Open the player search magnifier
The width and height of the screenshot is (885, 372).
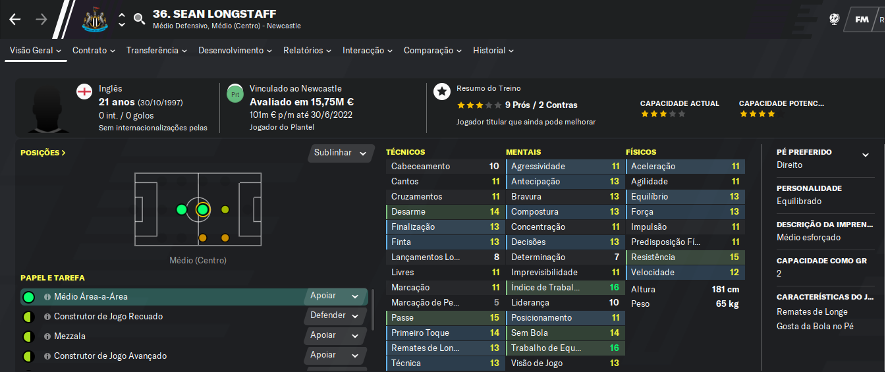(x=139, y=20)
